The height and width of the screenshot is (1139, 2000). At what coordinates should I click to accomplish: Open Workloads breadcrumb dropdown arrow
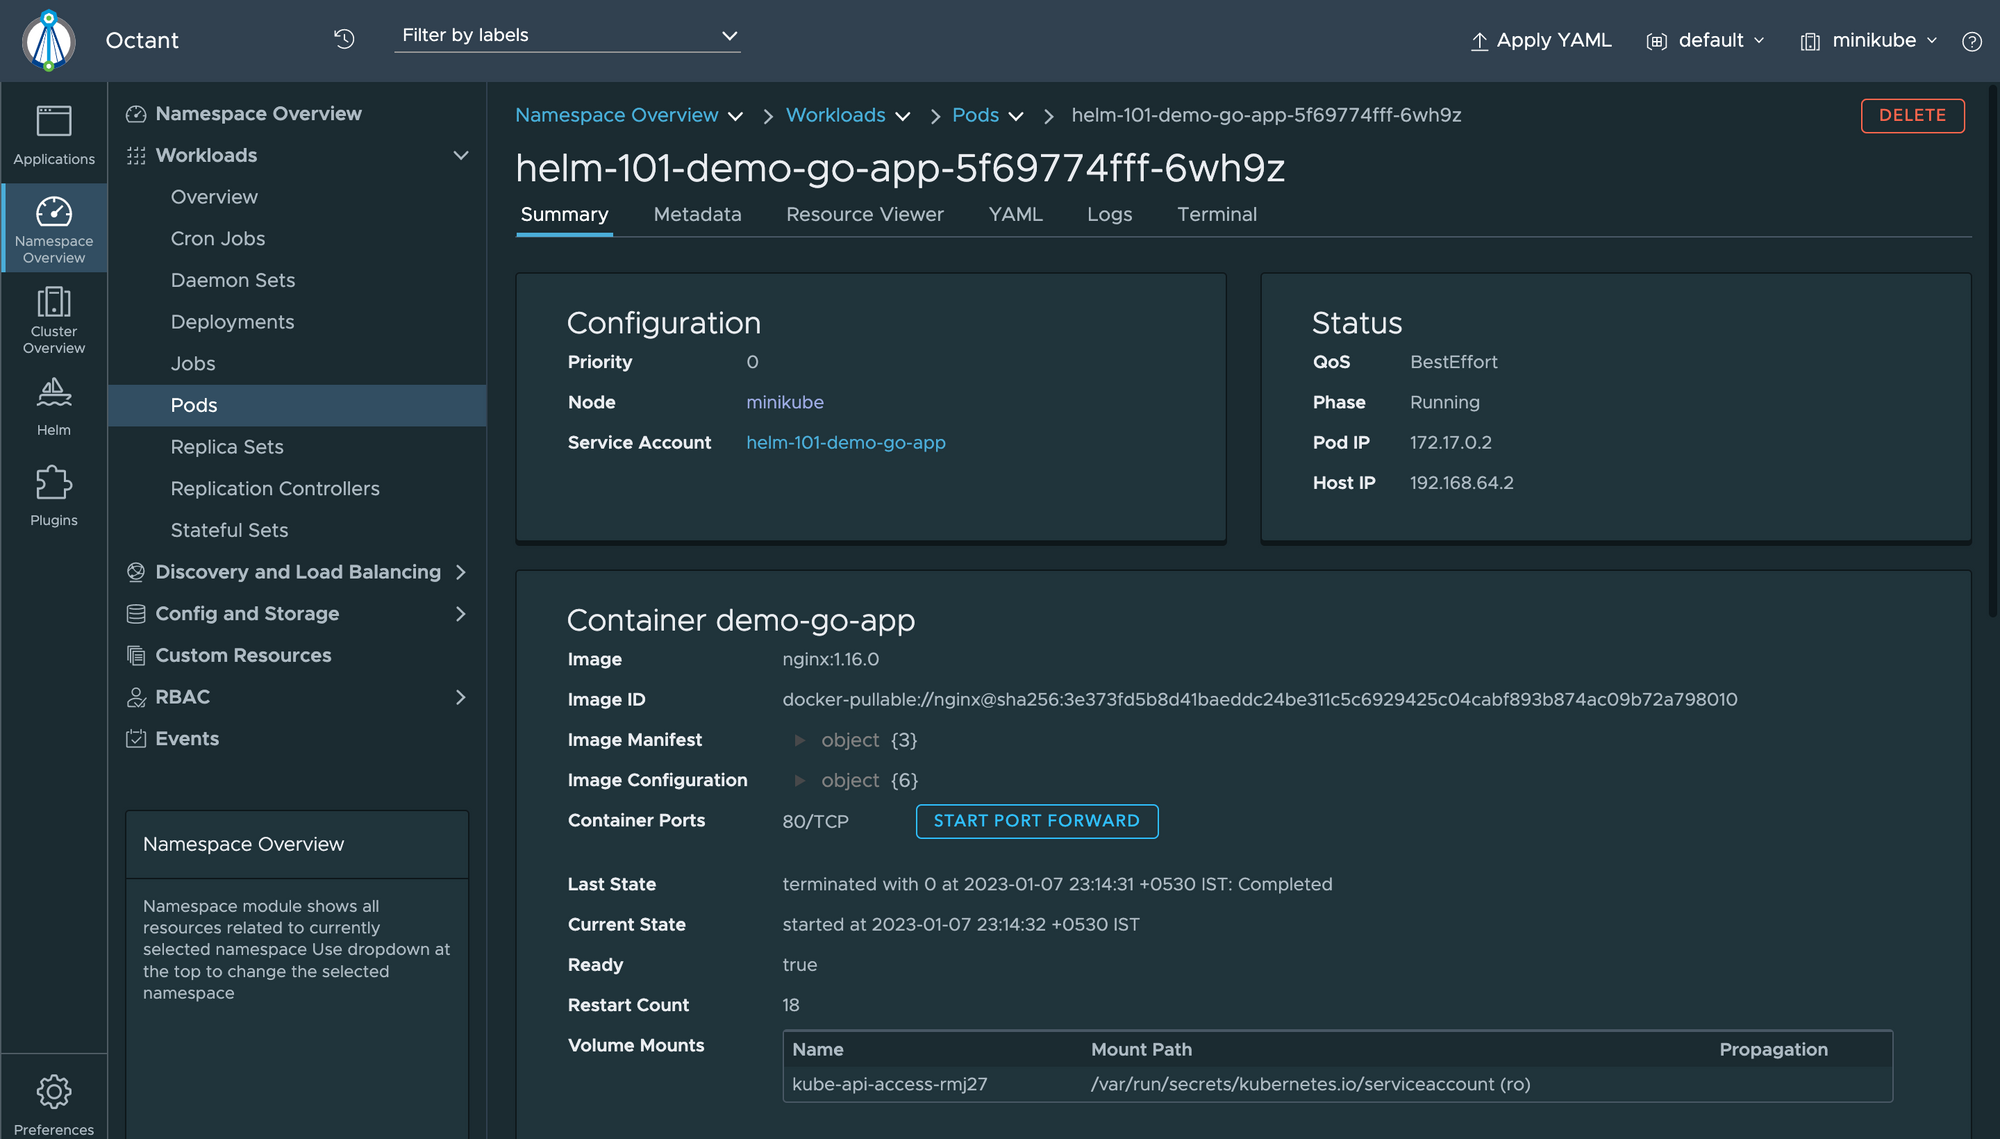click(902, 116)
